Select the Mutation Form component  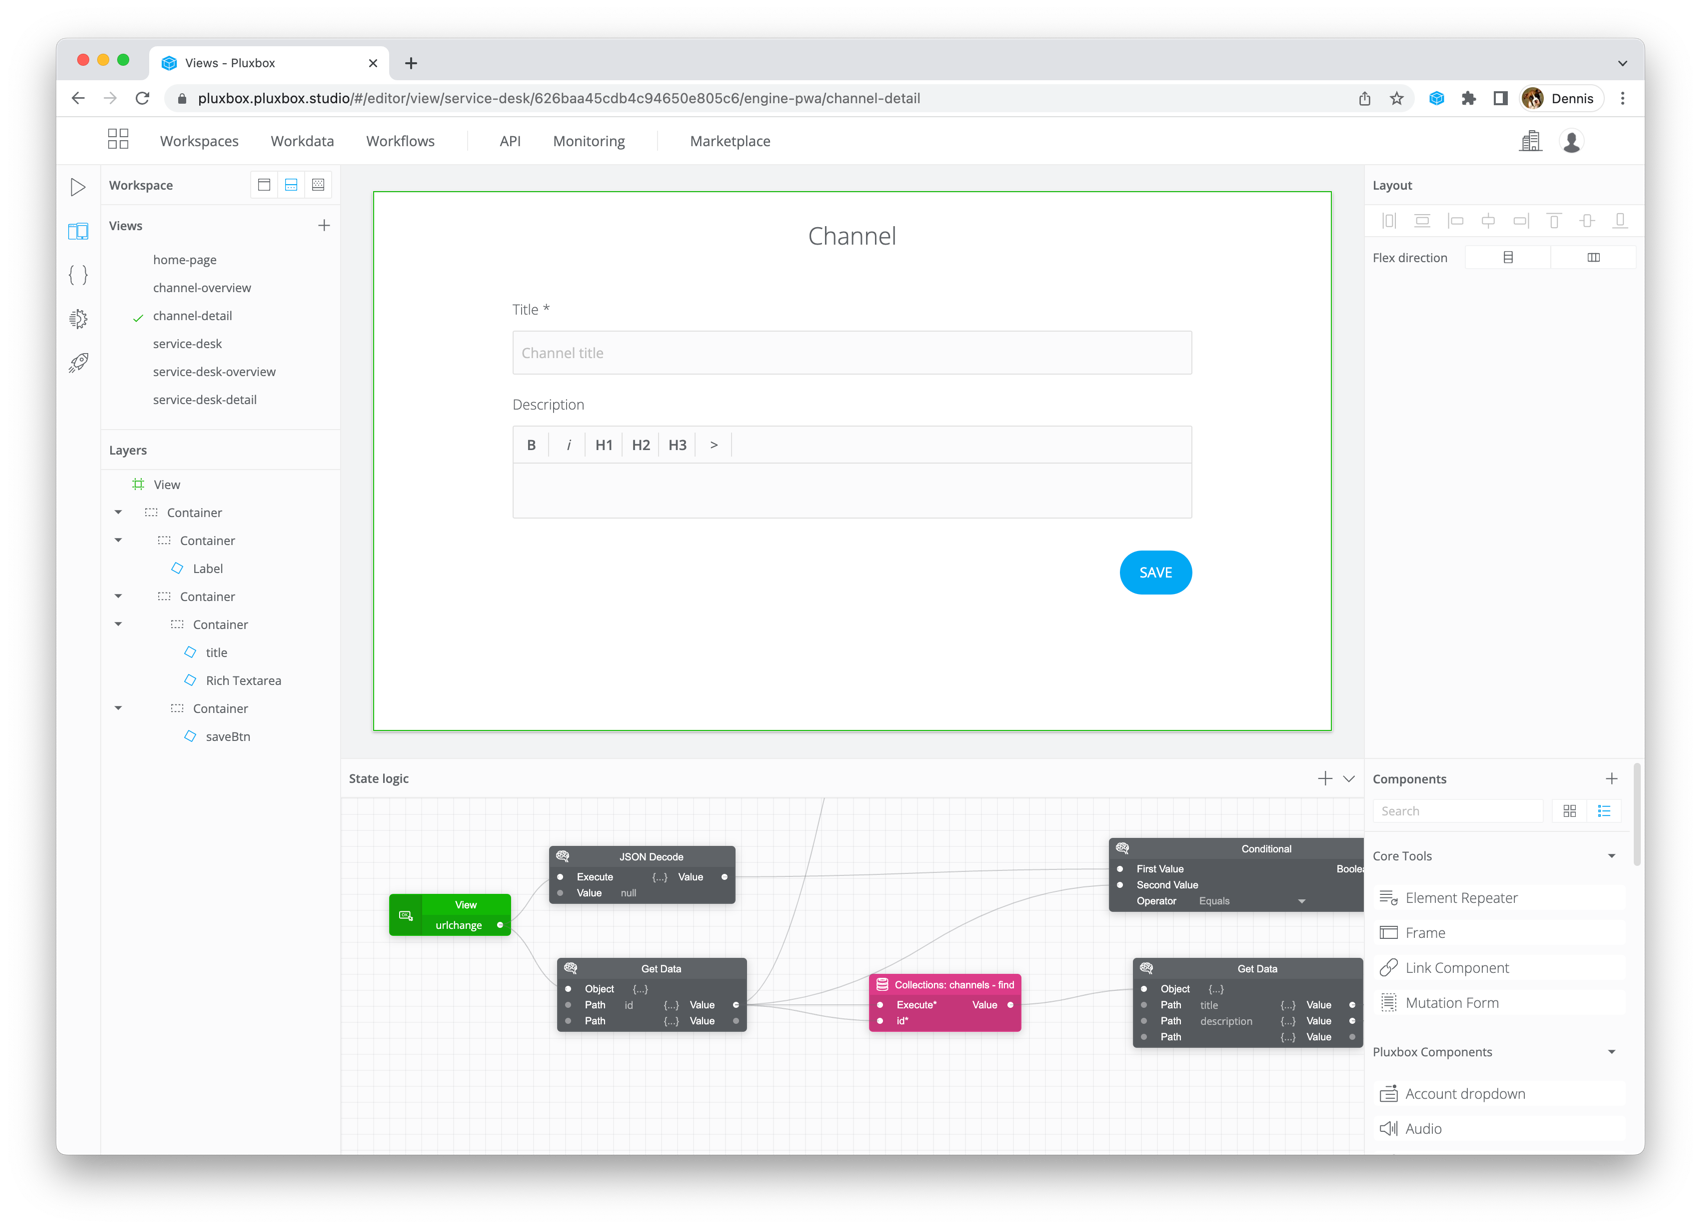[x=1451, y=1002]
